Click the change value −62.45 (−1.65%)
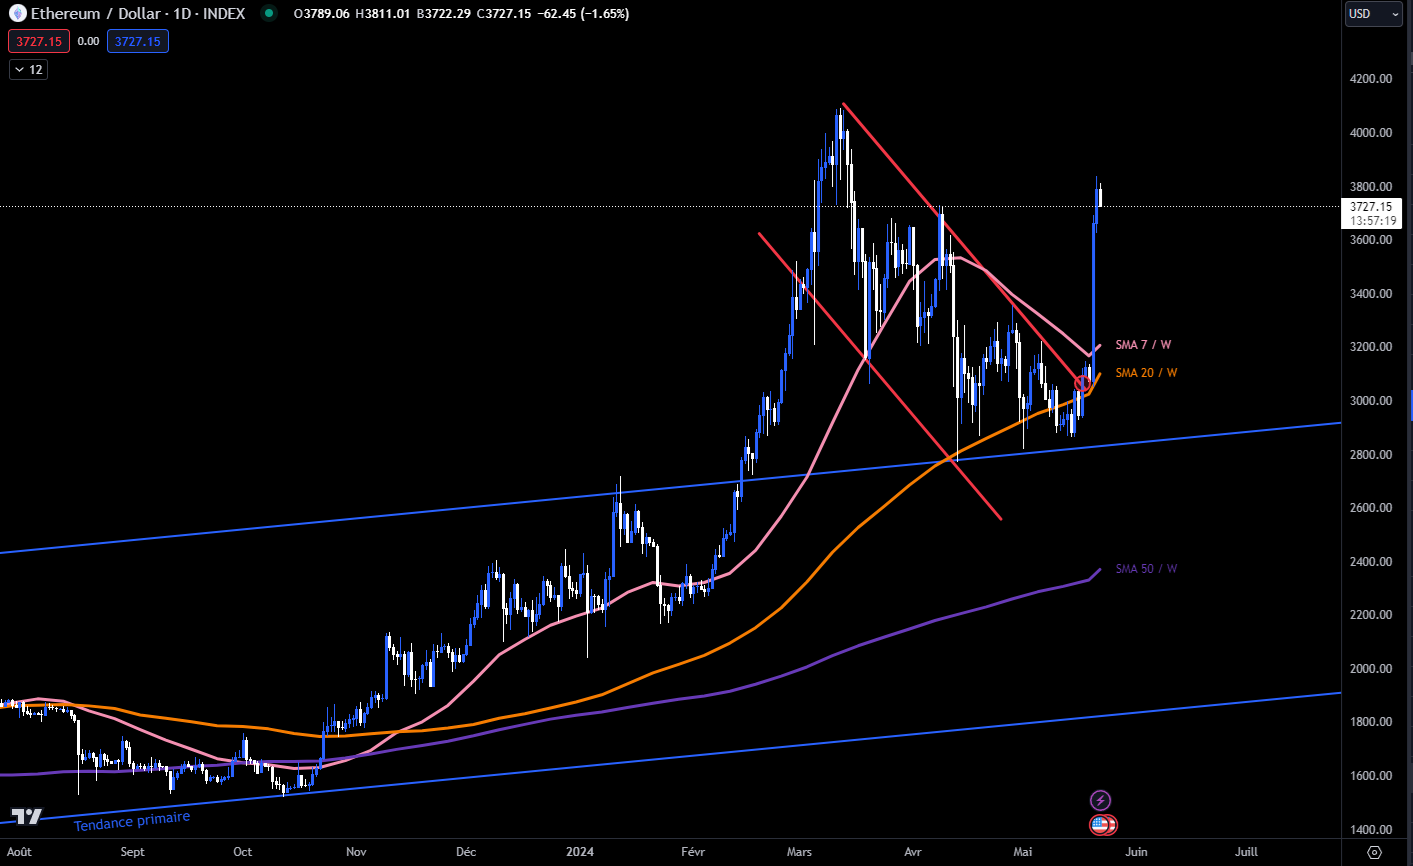This screenshot has height=866, width=1413. point(583,14)
